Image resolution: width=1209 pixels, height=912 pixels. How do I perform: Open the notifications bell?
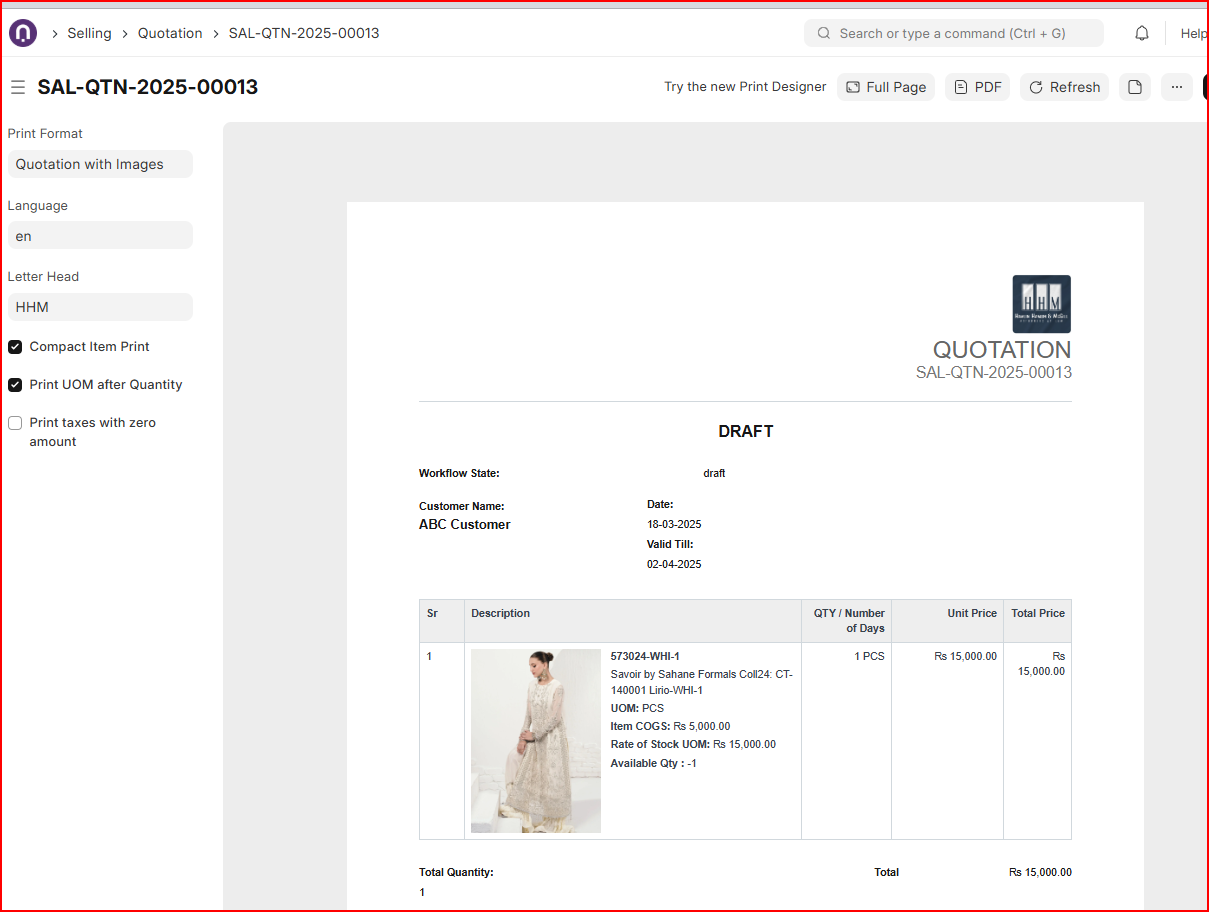[x=1141, y=33]
